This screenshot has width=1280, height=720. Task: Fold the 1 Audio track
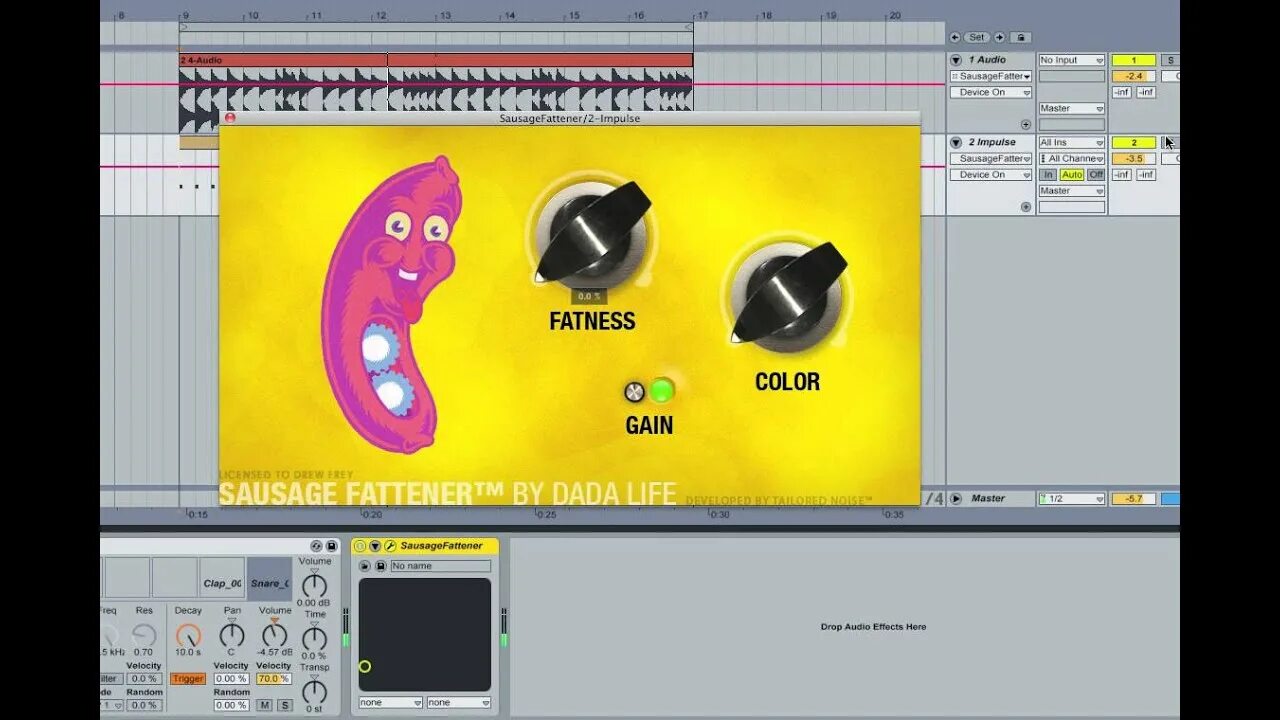(x=956, y=60)
